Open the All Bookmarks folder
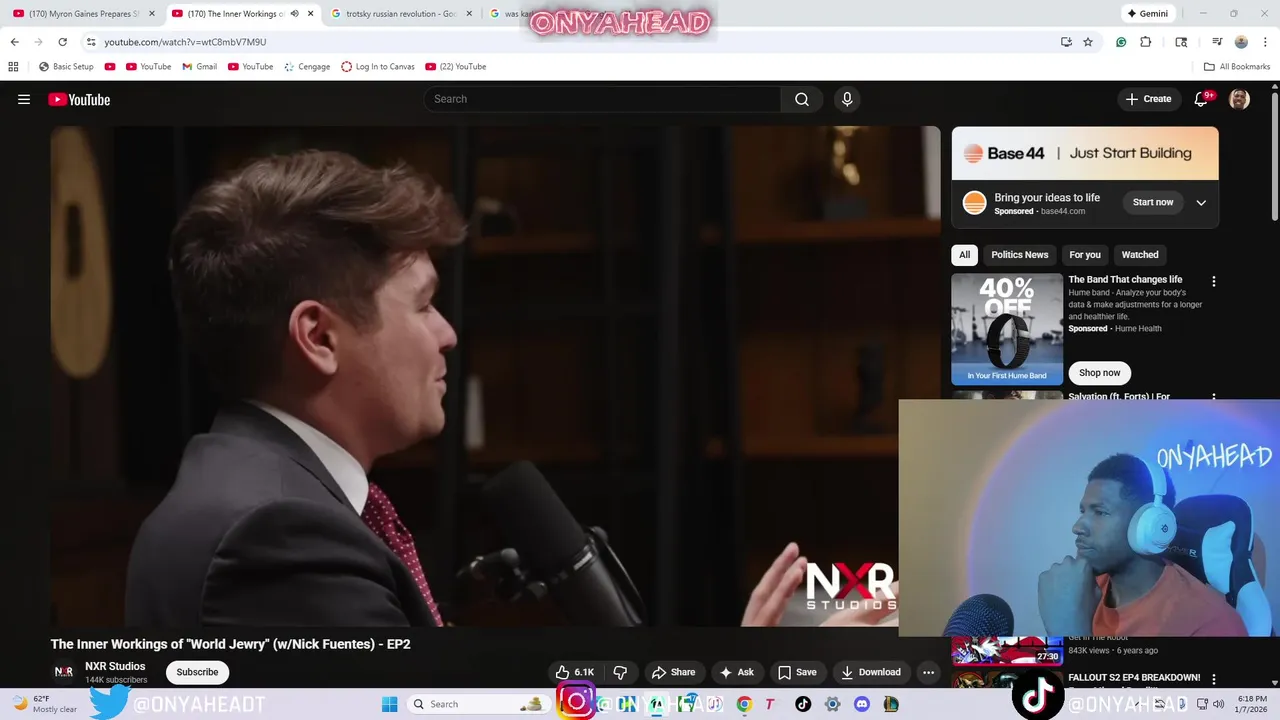This screenshot has height=720, width=1280. 1237,67
